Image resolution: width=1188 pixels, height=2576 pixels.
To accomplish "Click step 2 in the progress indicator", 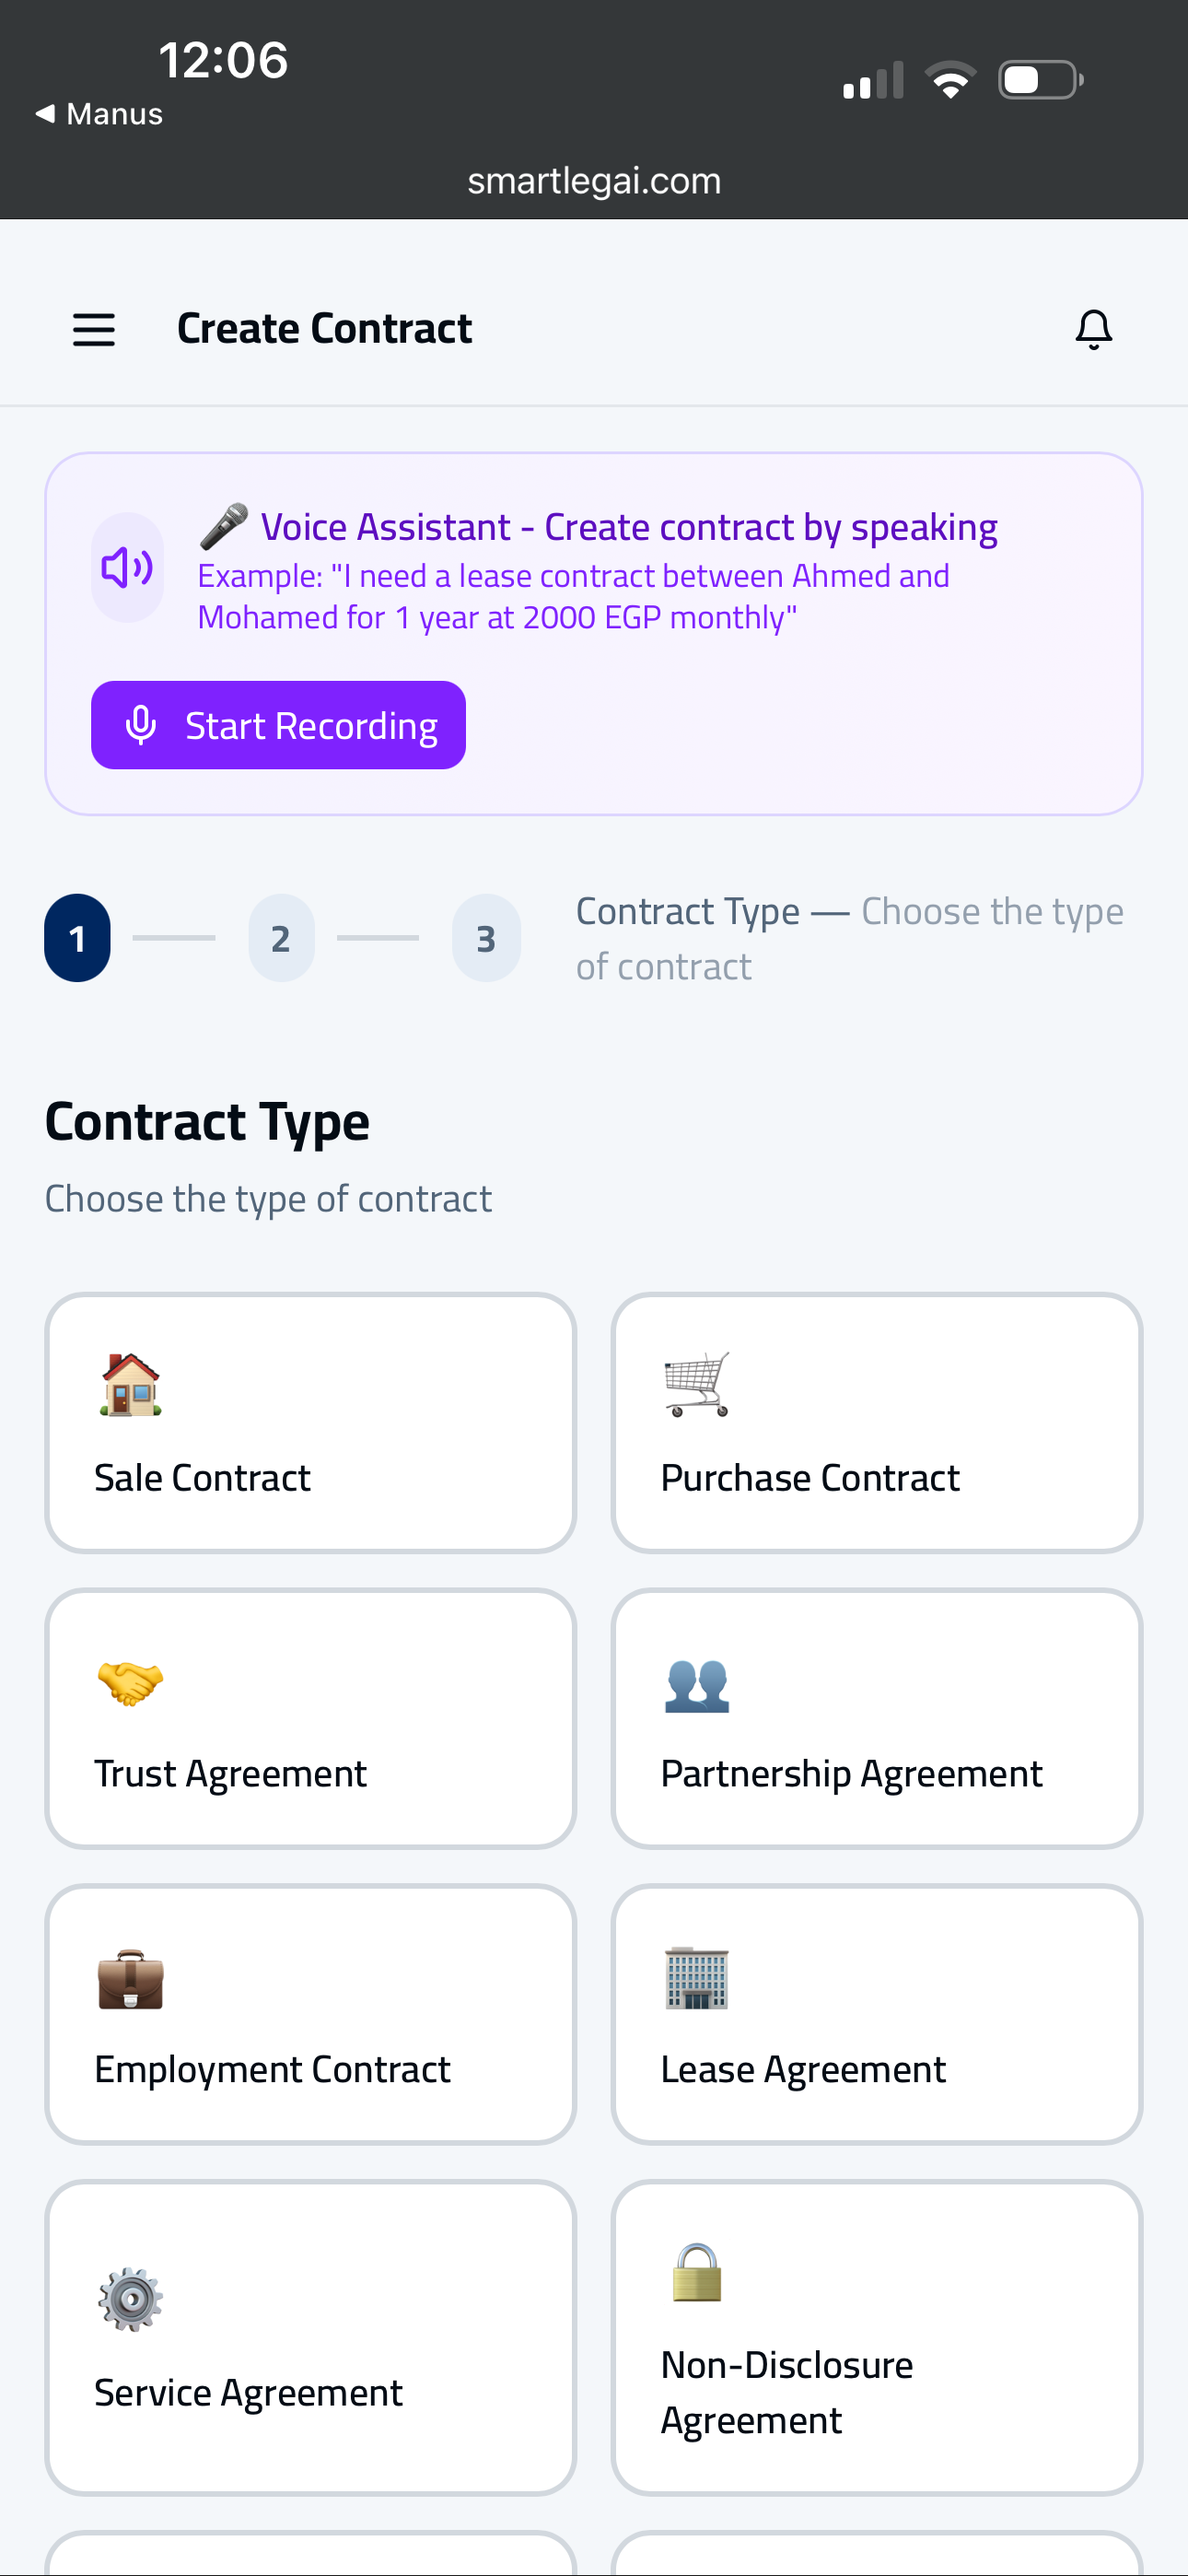I will pyautogui.click(x=281, y=938).
